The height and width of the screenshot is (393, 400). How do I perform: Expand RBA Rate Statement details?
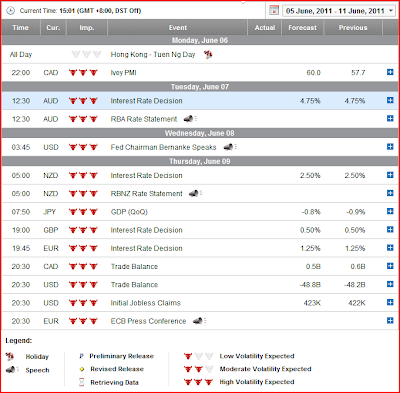point(390,118)
